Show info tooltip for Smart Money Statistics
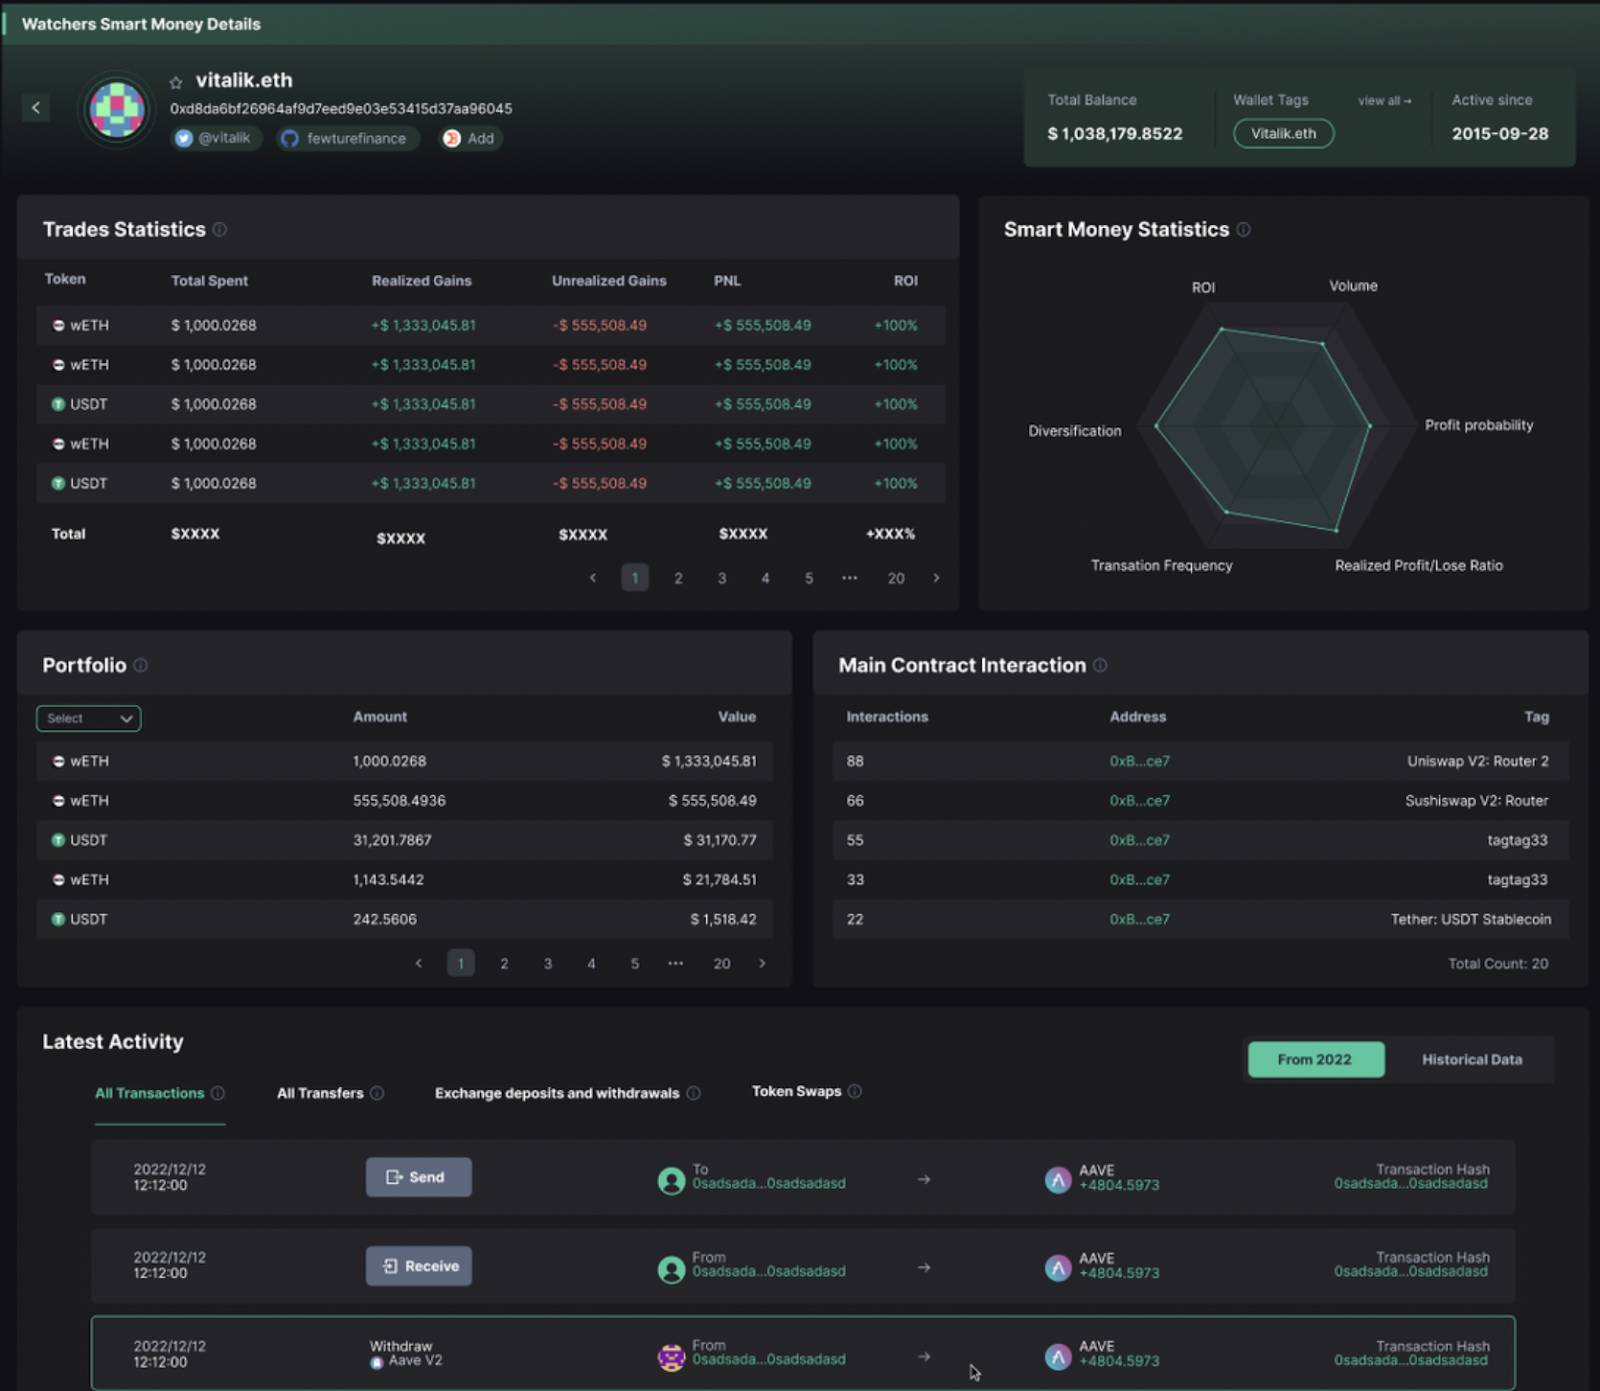 click(1243, 230)
